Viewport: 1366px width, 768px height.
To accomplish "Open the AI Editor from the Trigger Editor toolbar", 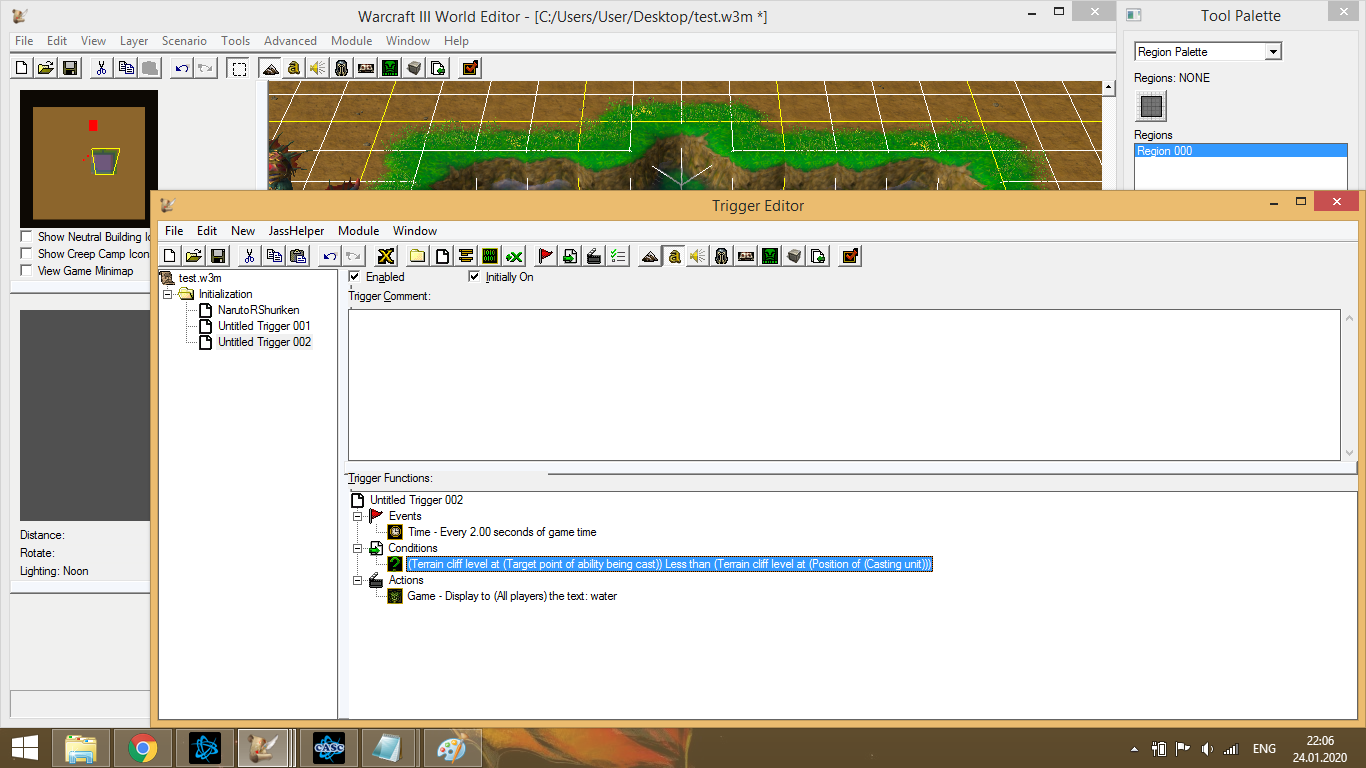I will 770,256.
